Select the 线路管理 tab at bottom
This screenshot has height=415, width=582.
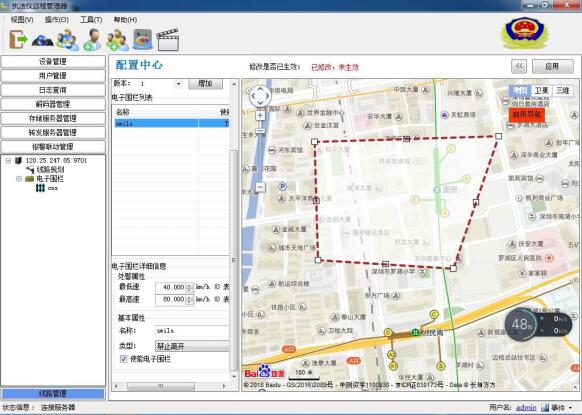click(x=53, y=393)
